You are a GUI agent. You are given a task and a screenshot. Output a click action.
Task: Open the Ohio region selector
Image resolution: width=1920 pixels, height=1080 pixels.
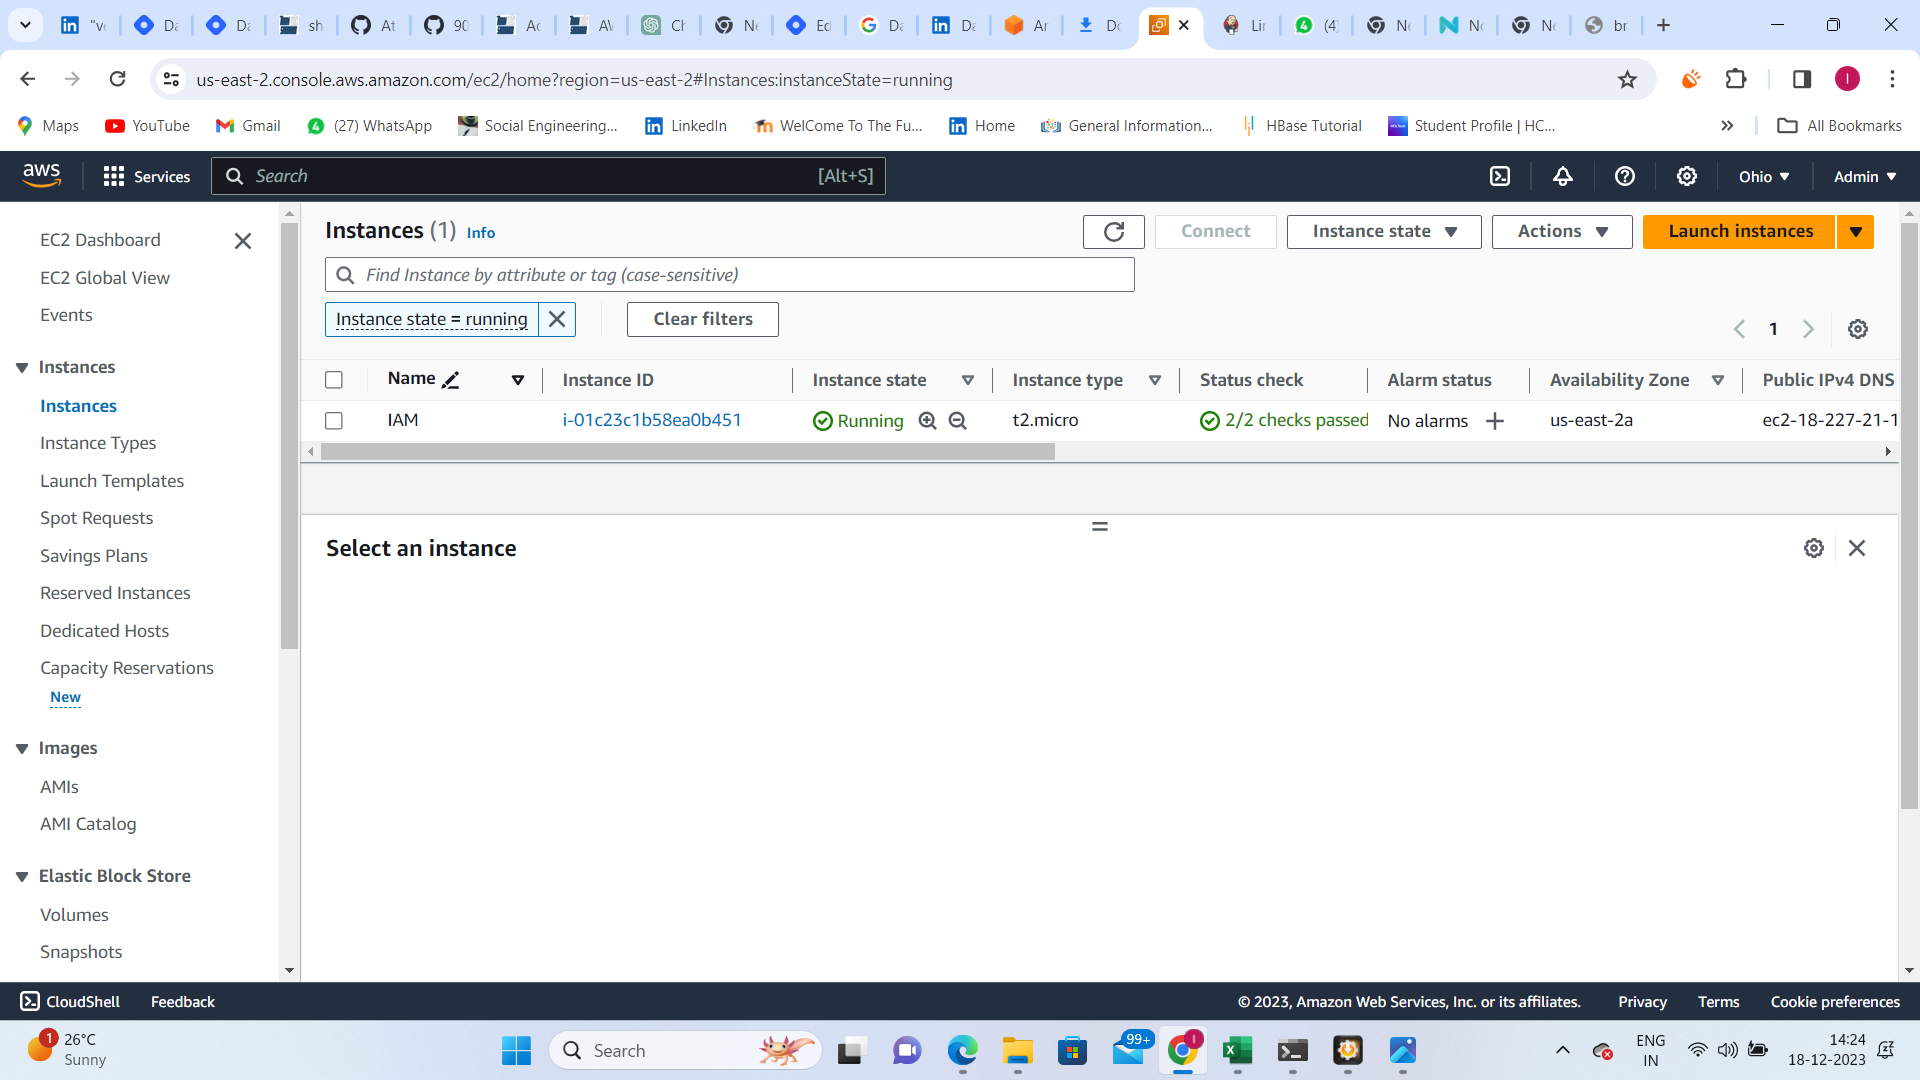point(1763,176)
